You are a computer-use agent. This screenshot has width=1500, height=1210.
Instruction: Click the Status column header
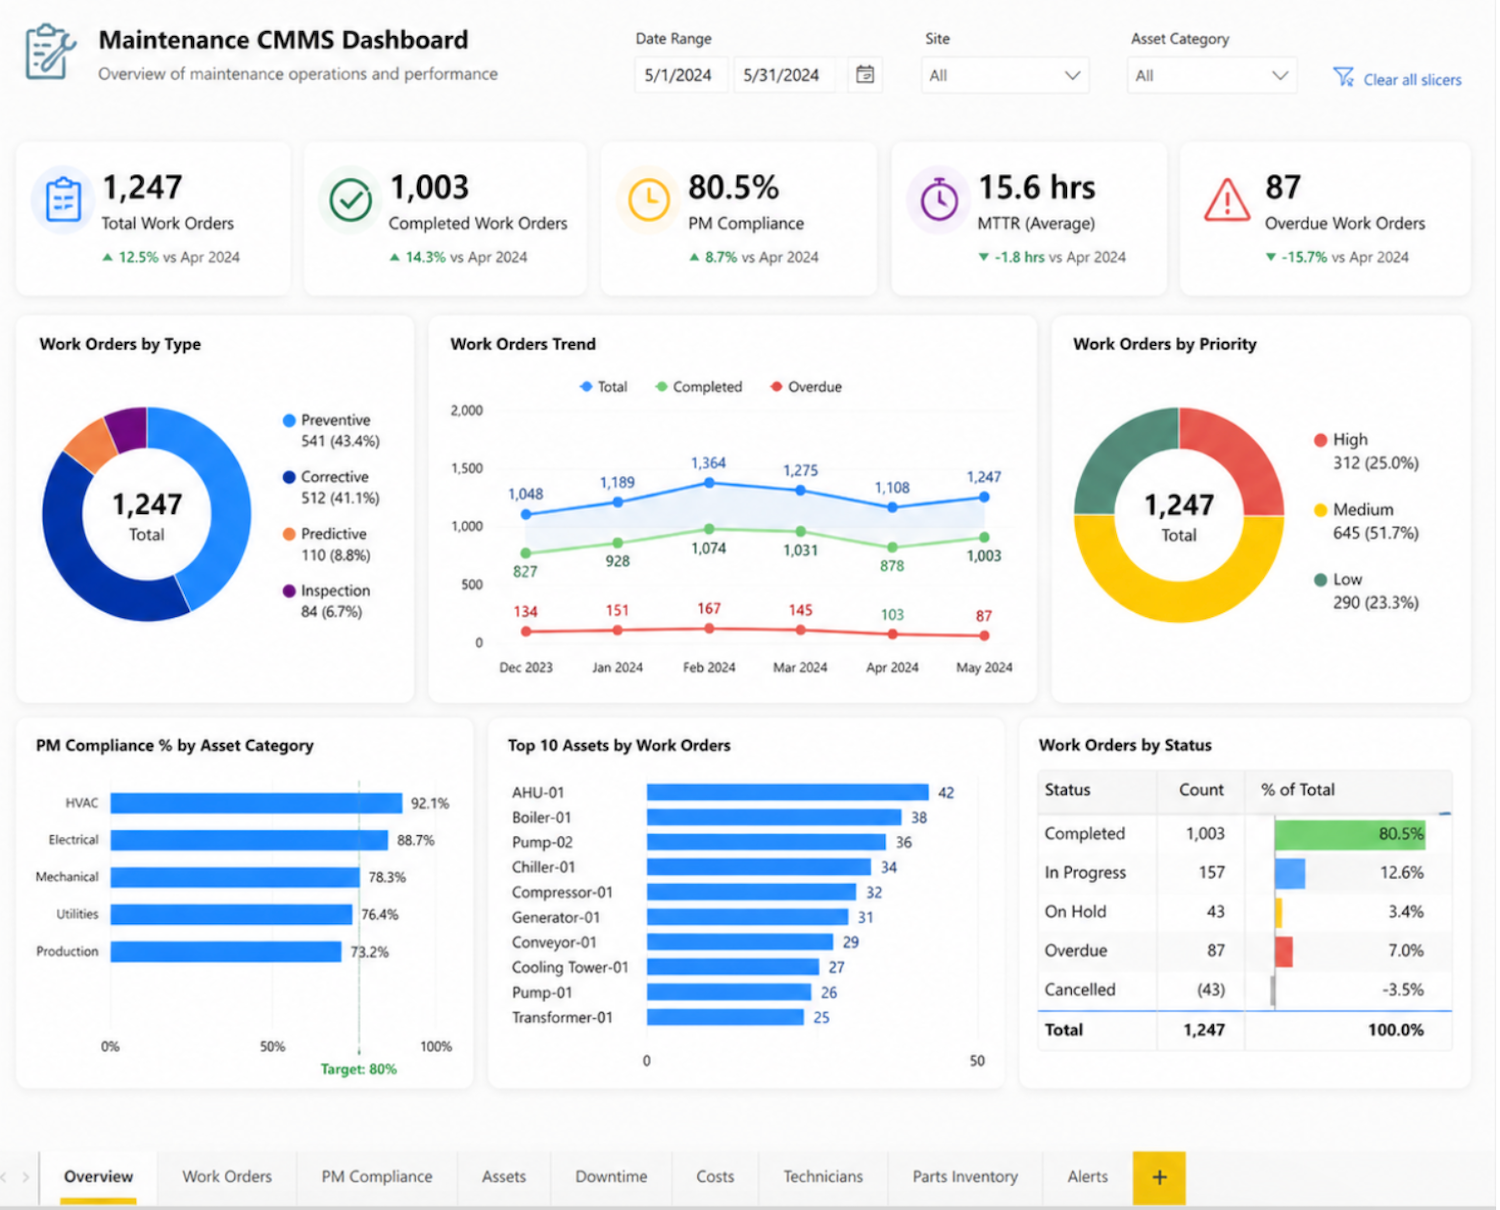(x=1068, y=790)
